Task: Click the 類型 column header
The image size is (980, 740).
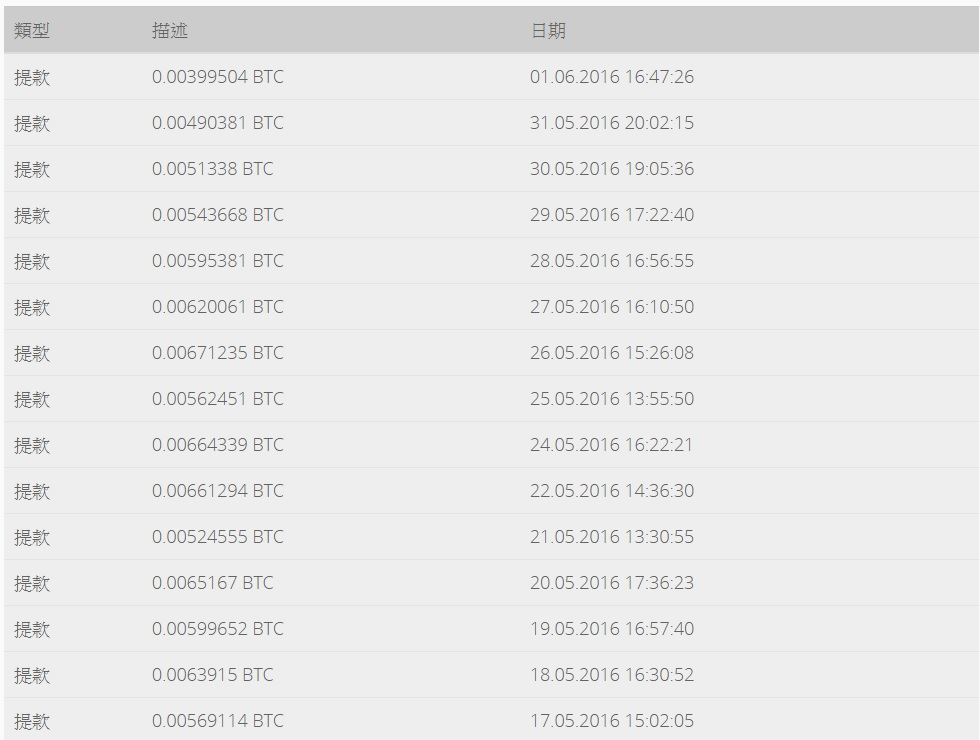Action: point(32,31)
